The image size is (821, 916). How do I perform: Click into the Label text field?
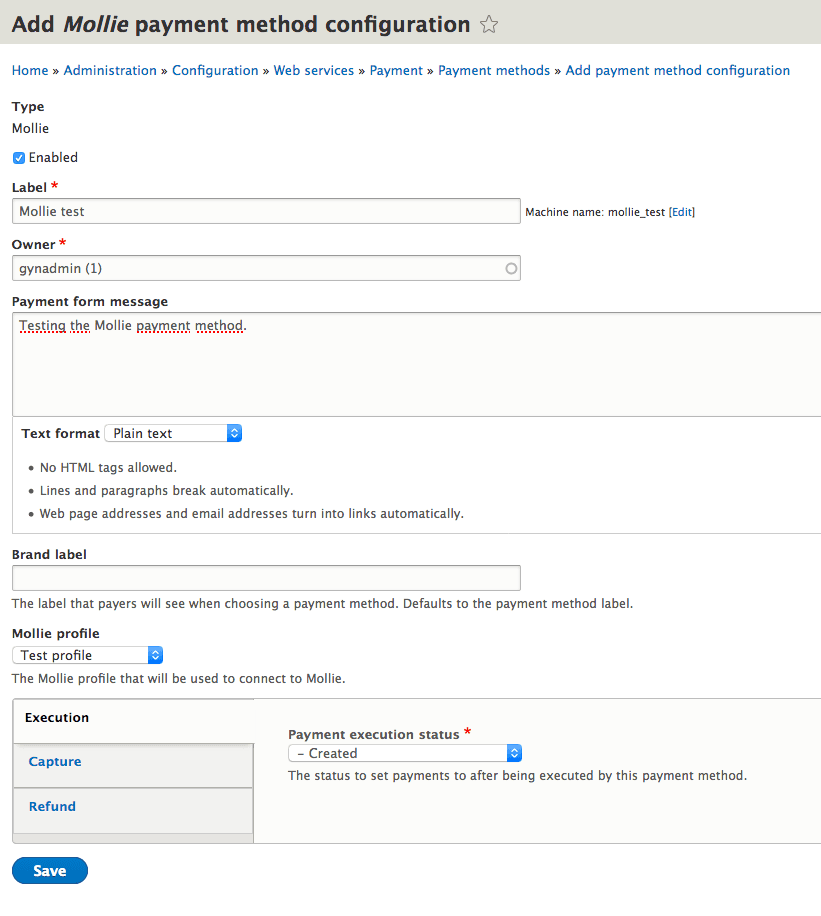coord(265,211)
